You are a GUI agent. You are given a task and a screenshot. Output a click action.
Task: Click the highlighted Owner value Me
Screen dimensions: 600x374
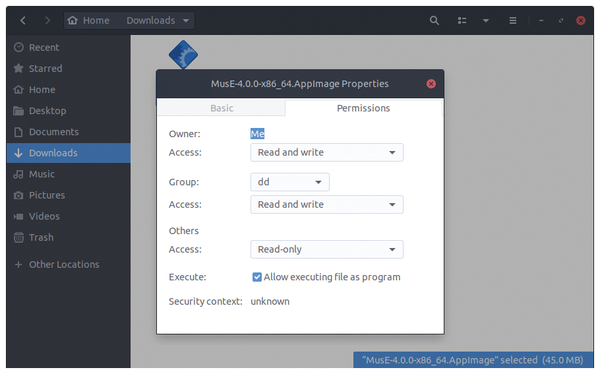(257, 134)
